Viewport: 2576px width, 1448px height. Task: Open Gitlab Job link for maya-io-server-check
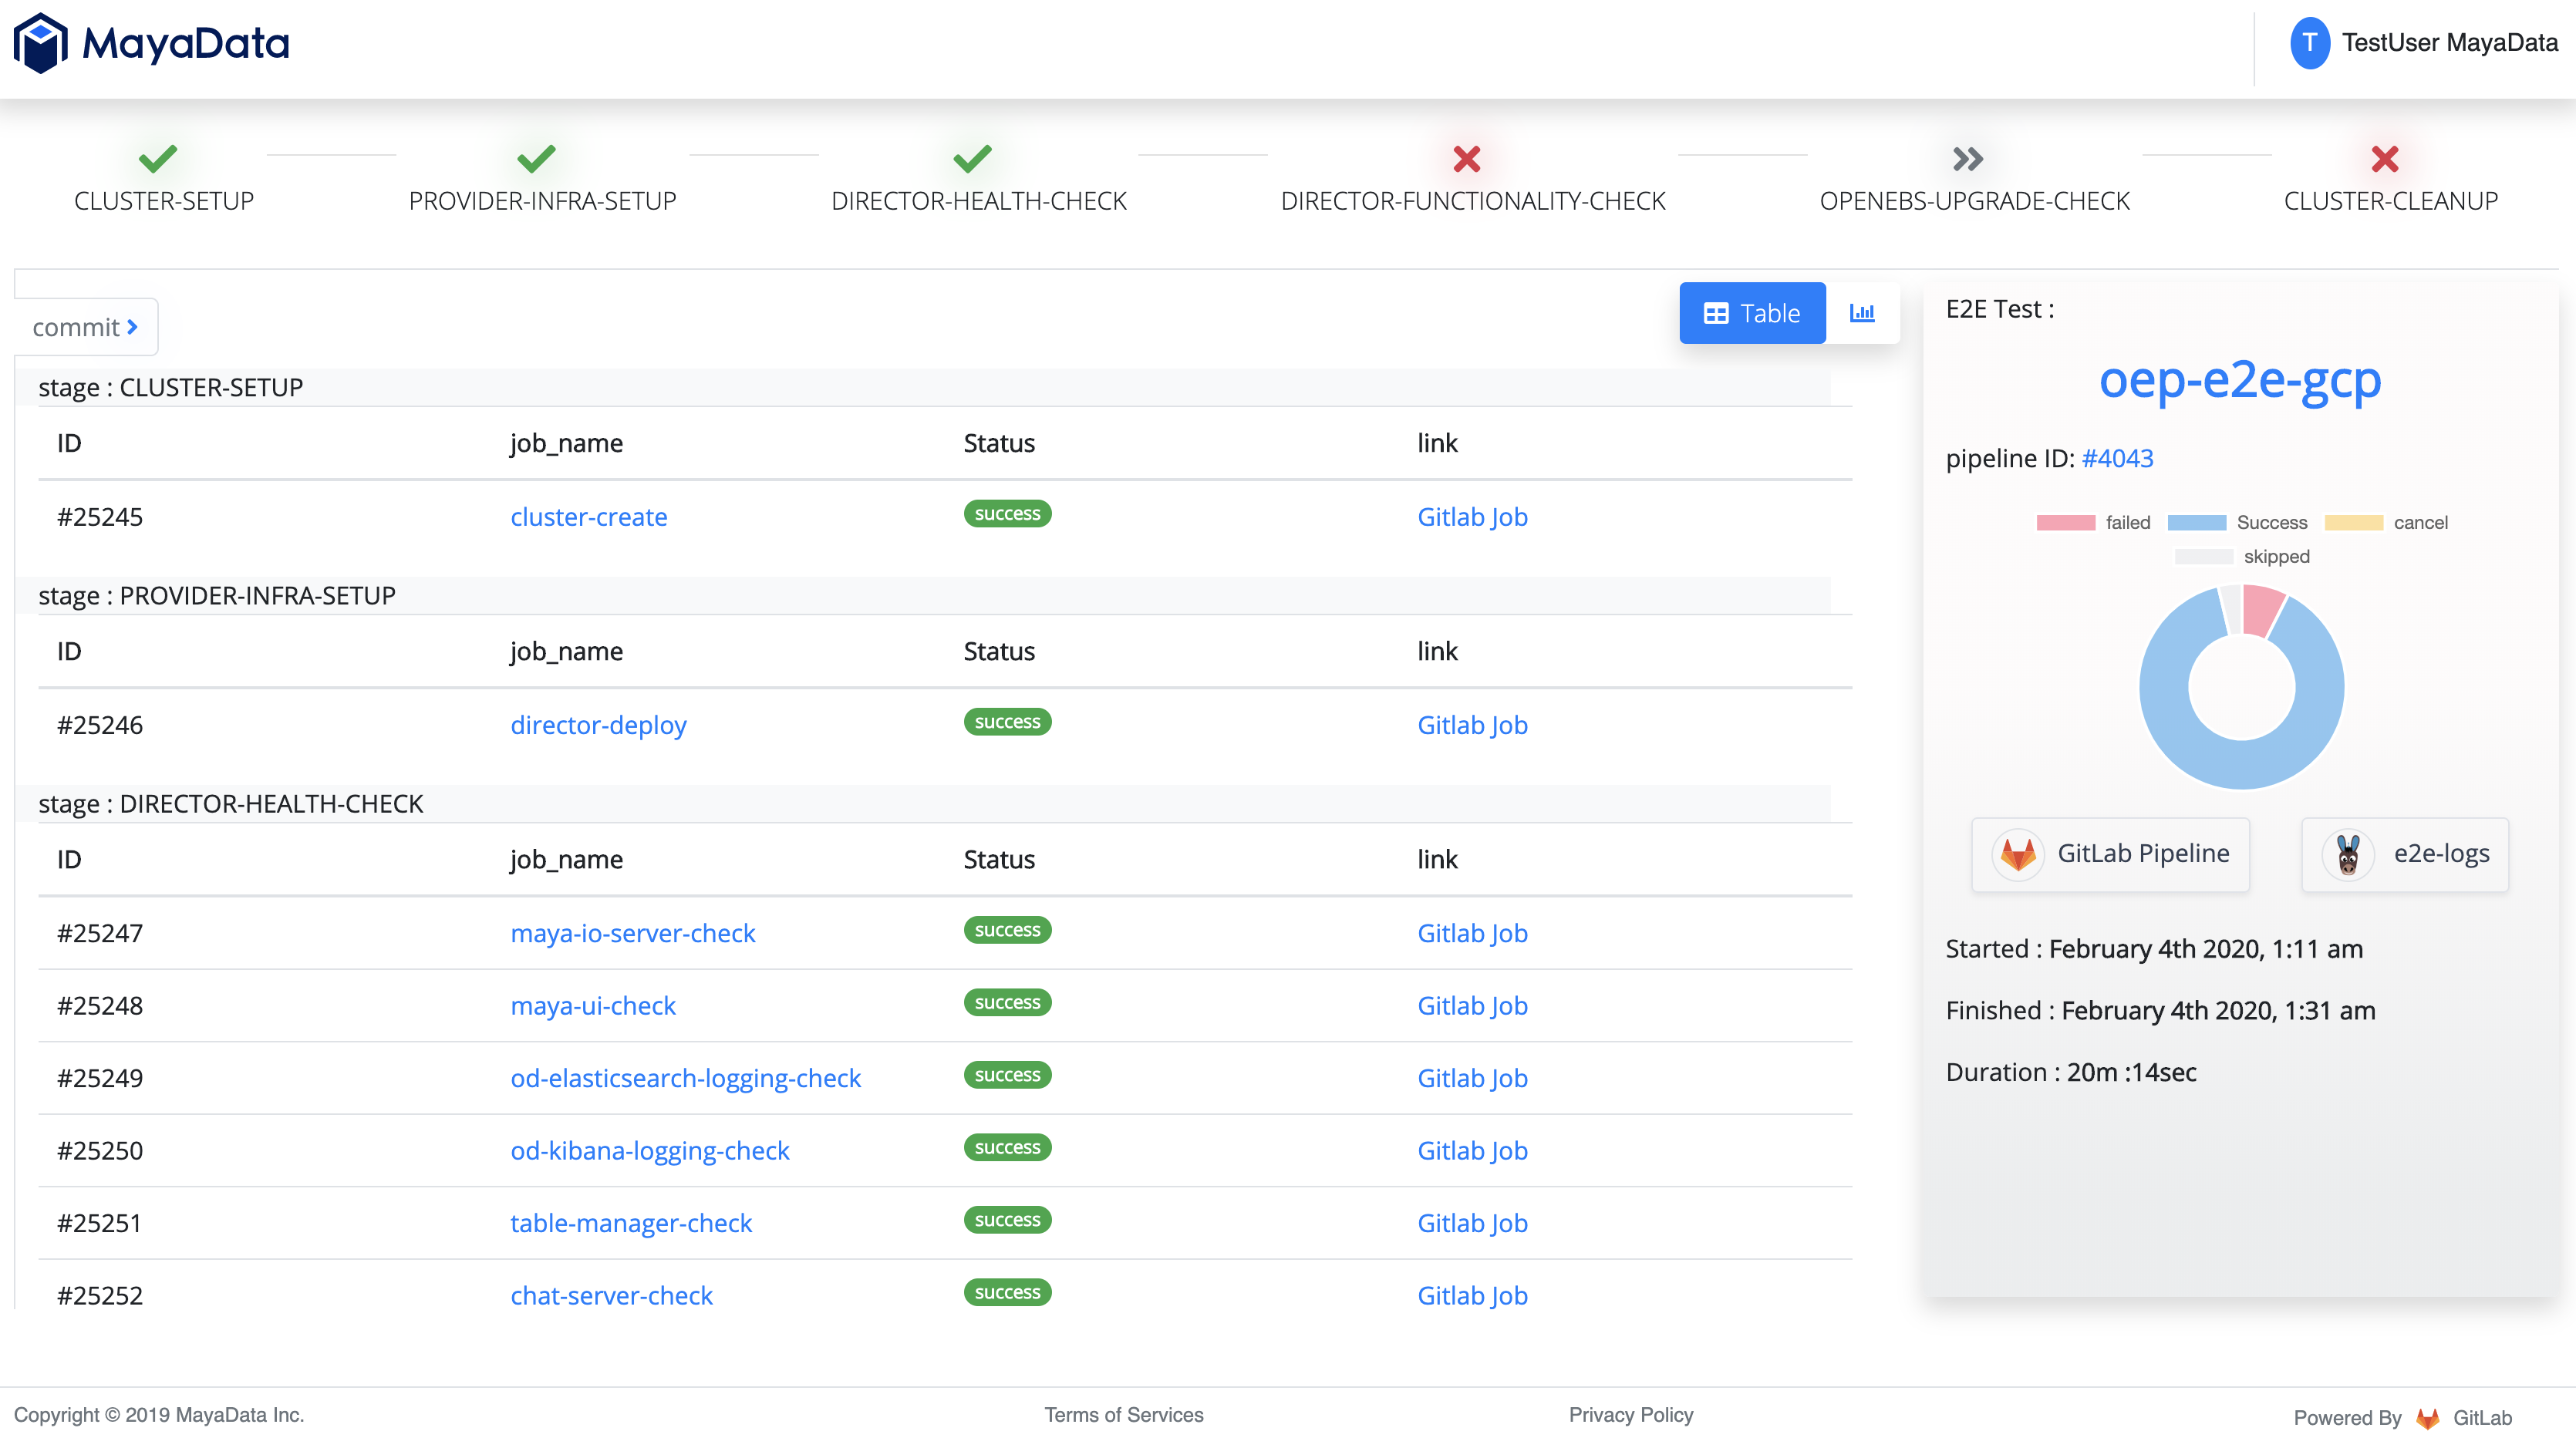click(1472, 933)
